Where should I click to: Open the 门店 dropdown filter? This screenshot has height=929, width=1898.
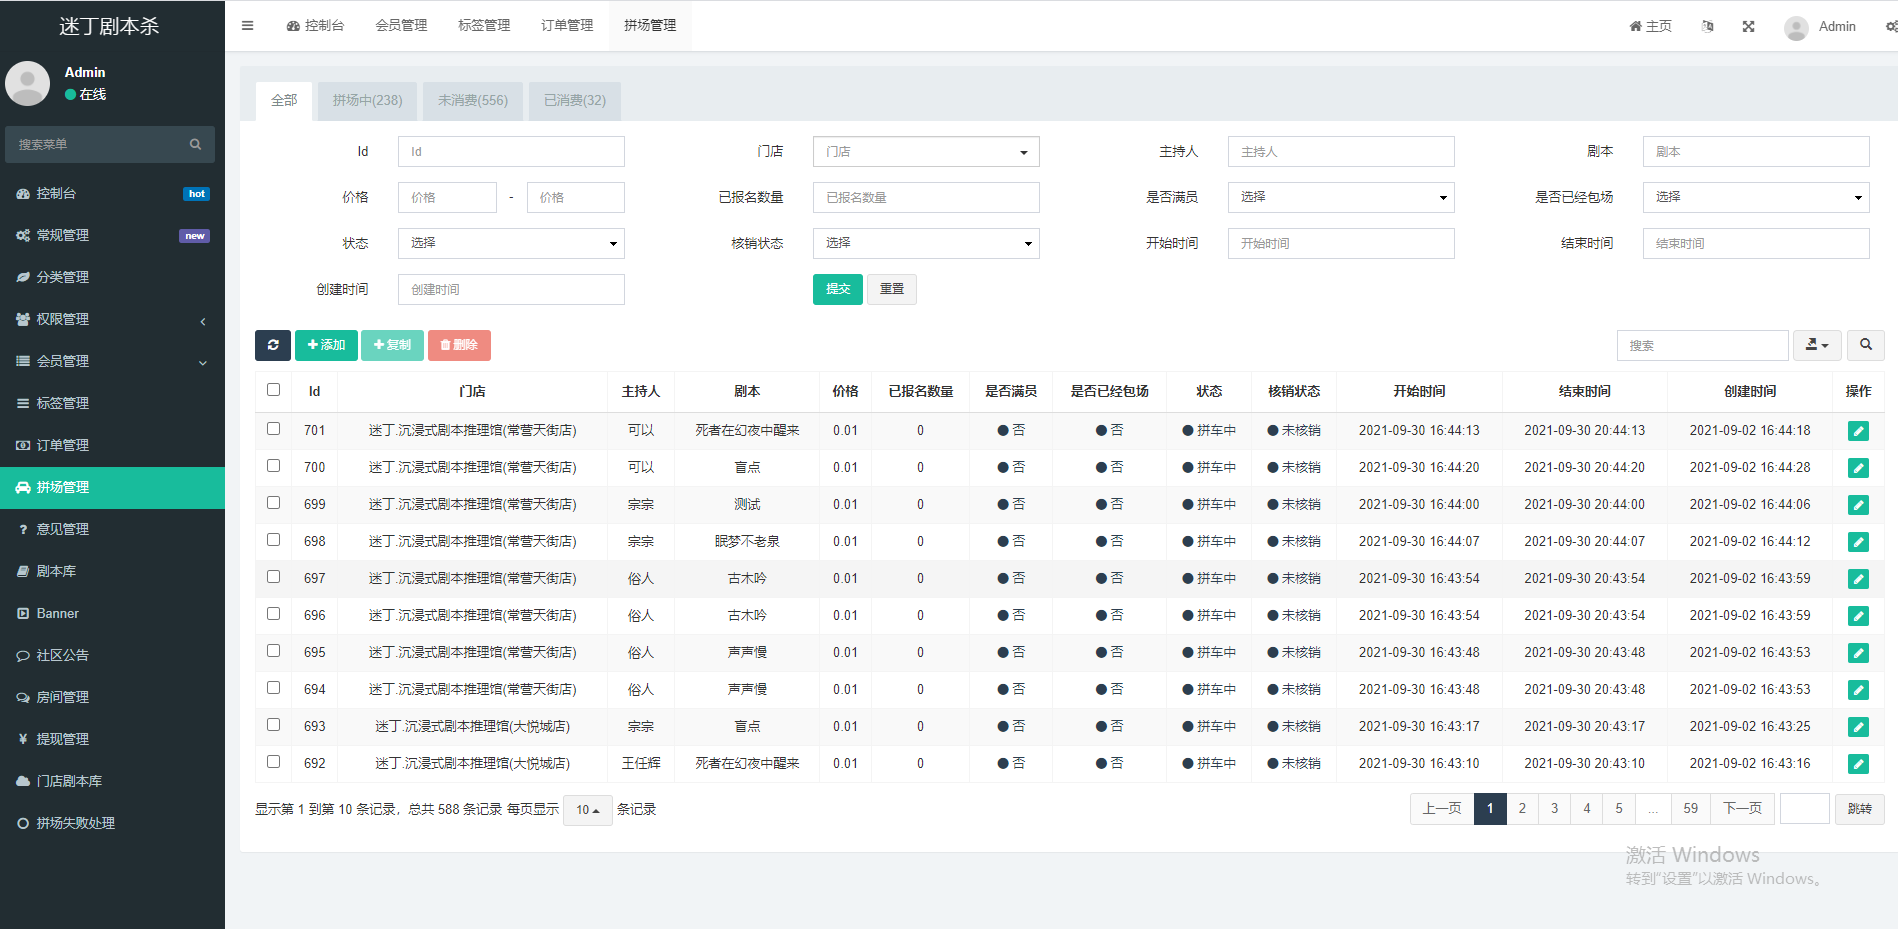[925, 152]
